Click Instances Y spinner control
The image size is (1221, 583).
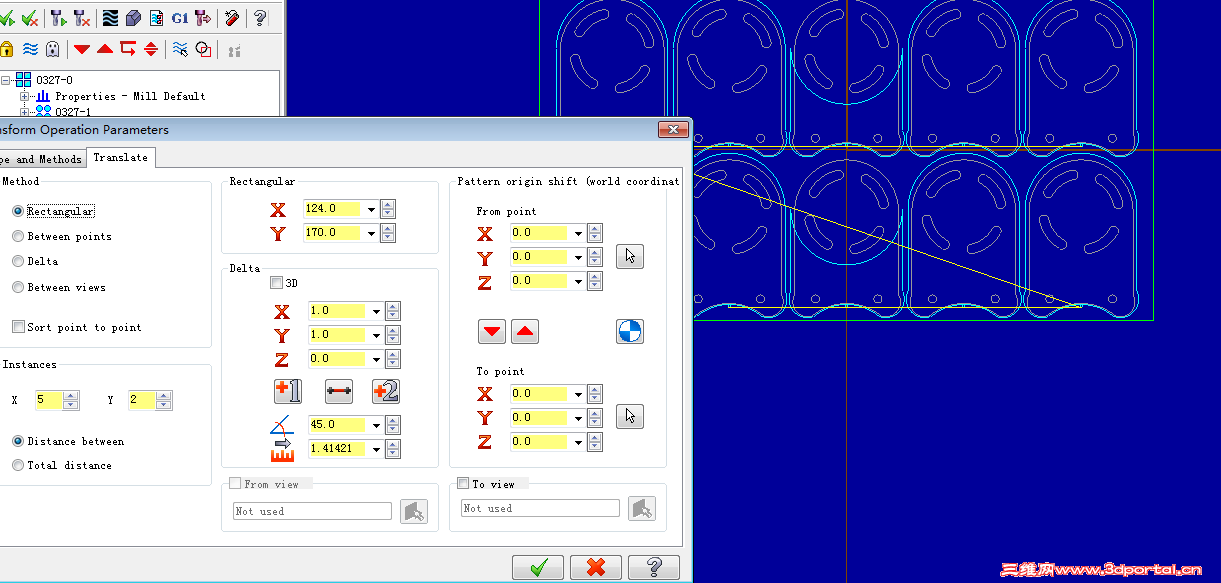click(x=164, y=400)
